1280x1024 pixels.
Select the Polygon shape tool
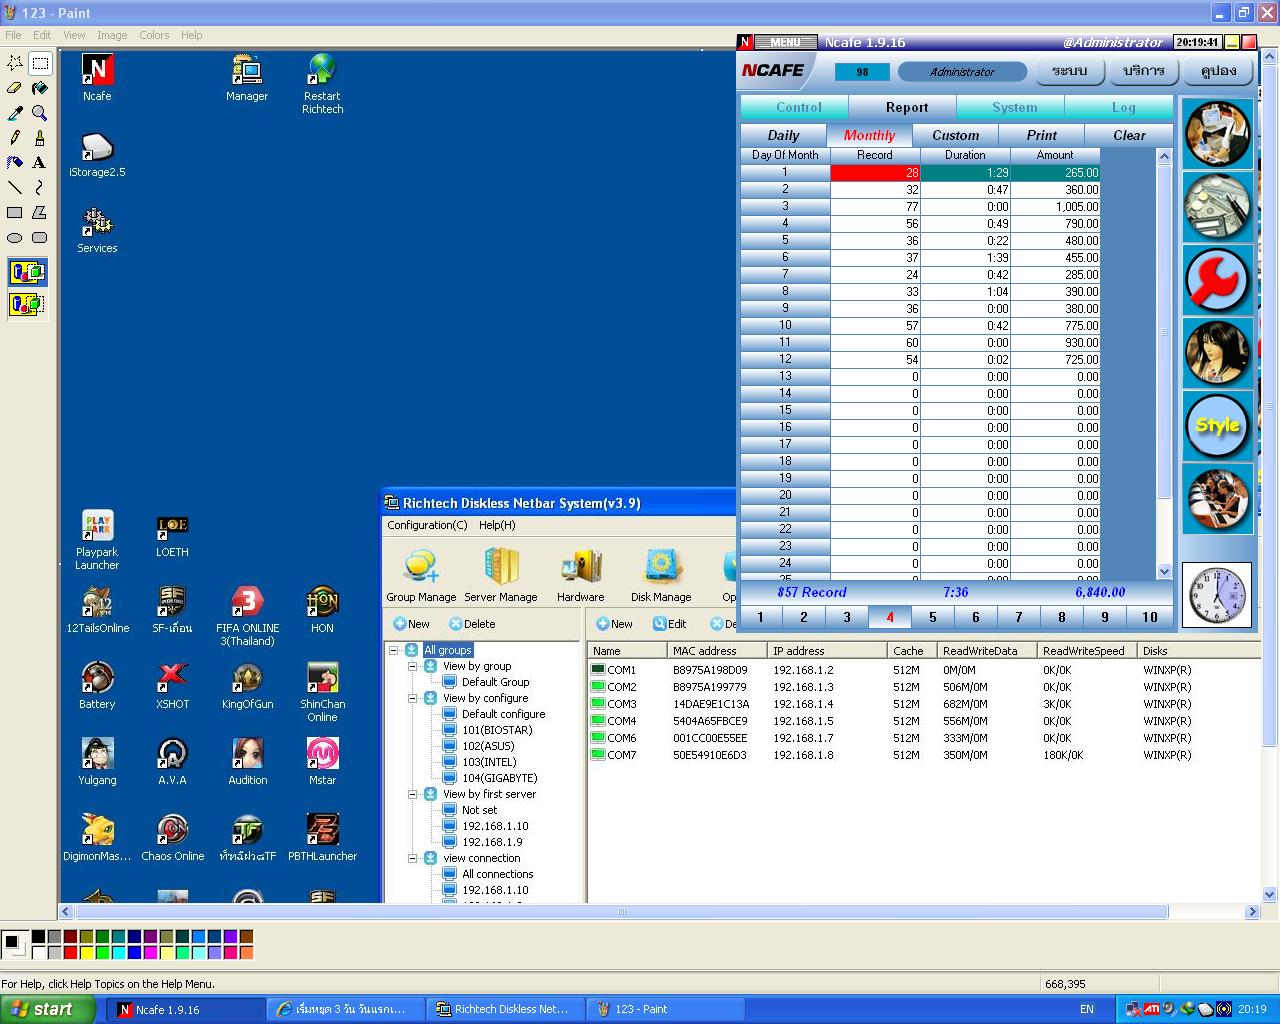(40, 213)
